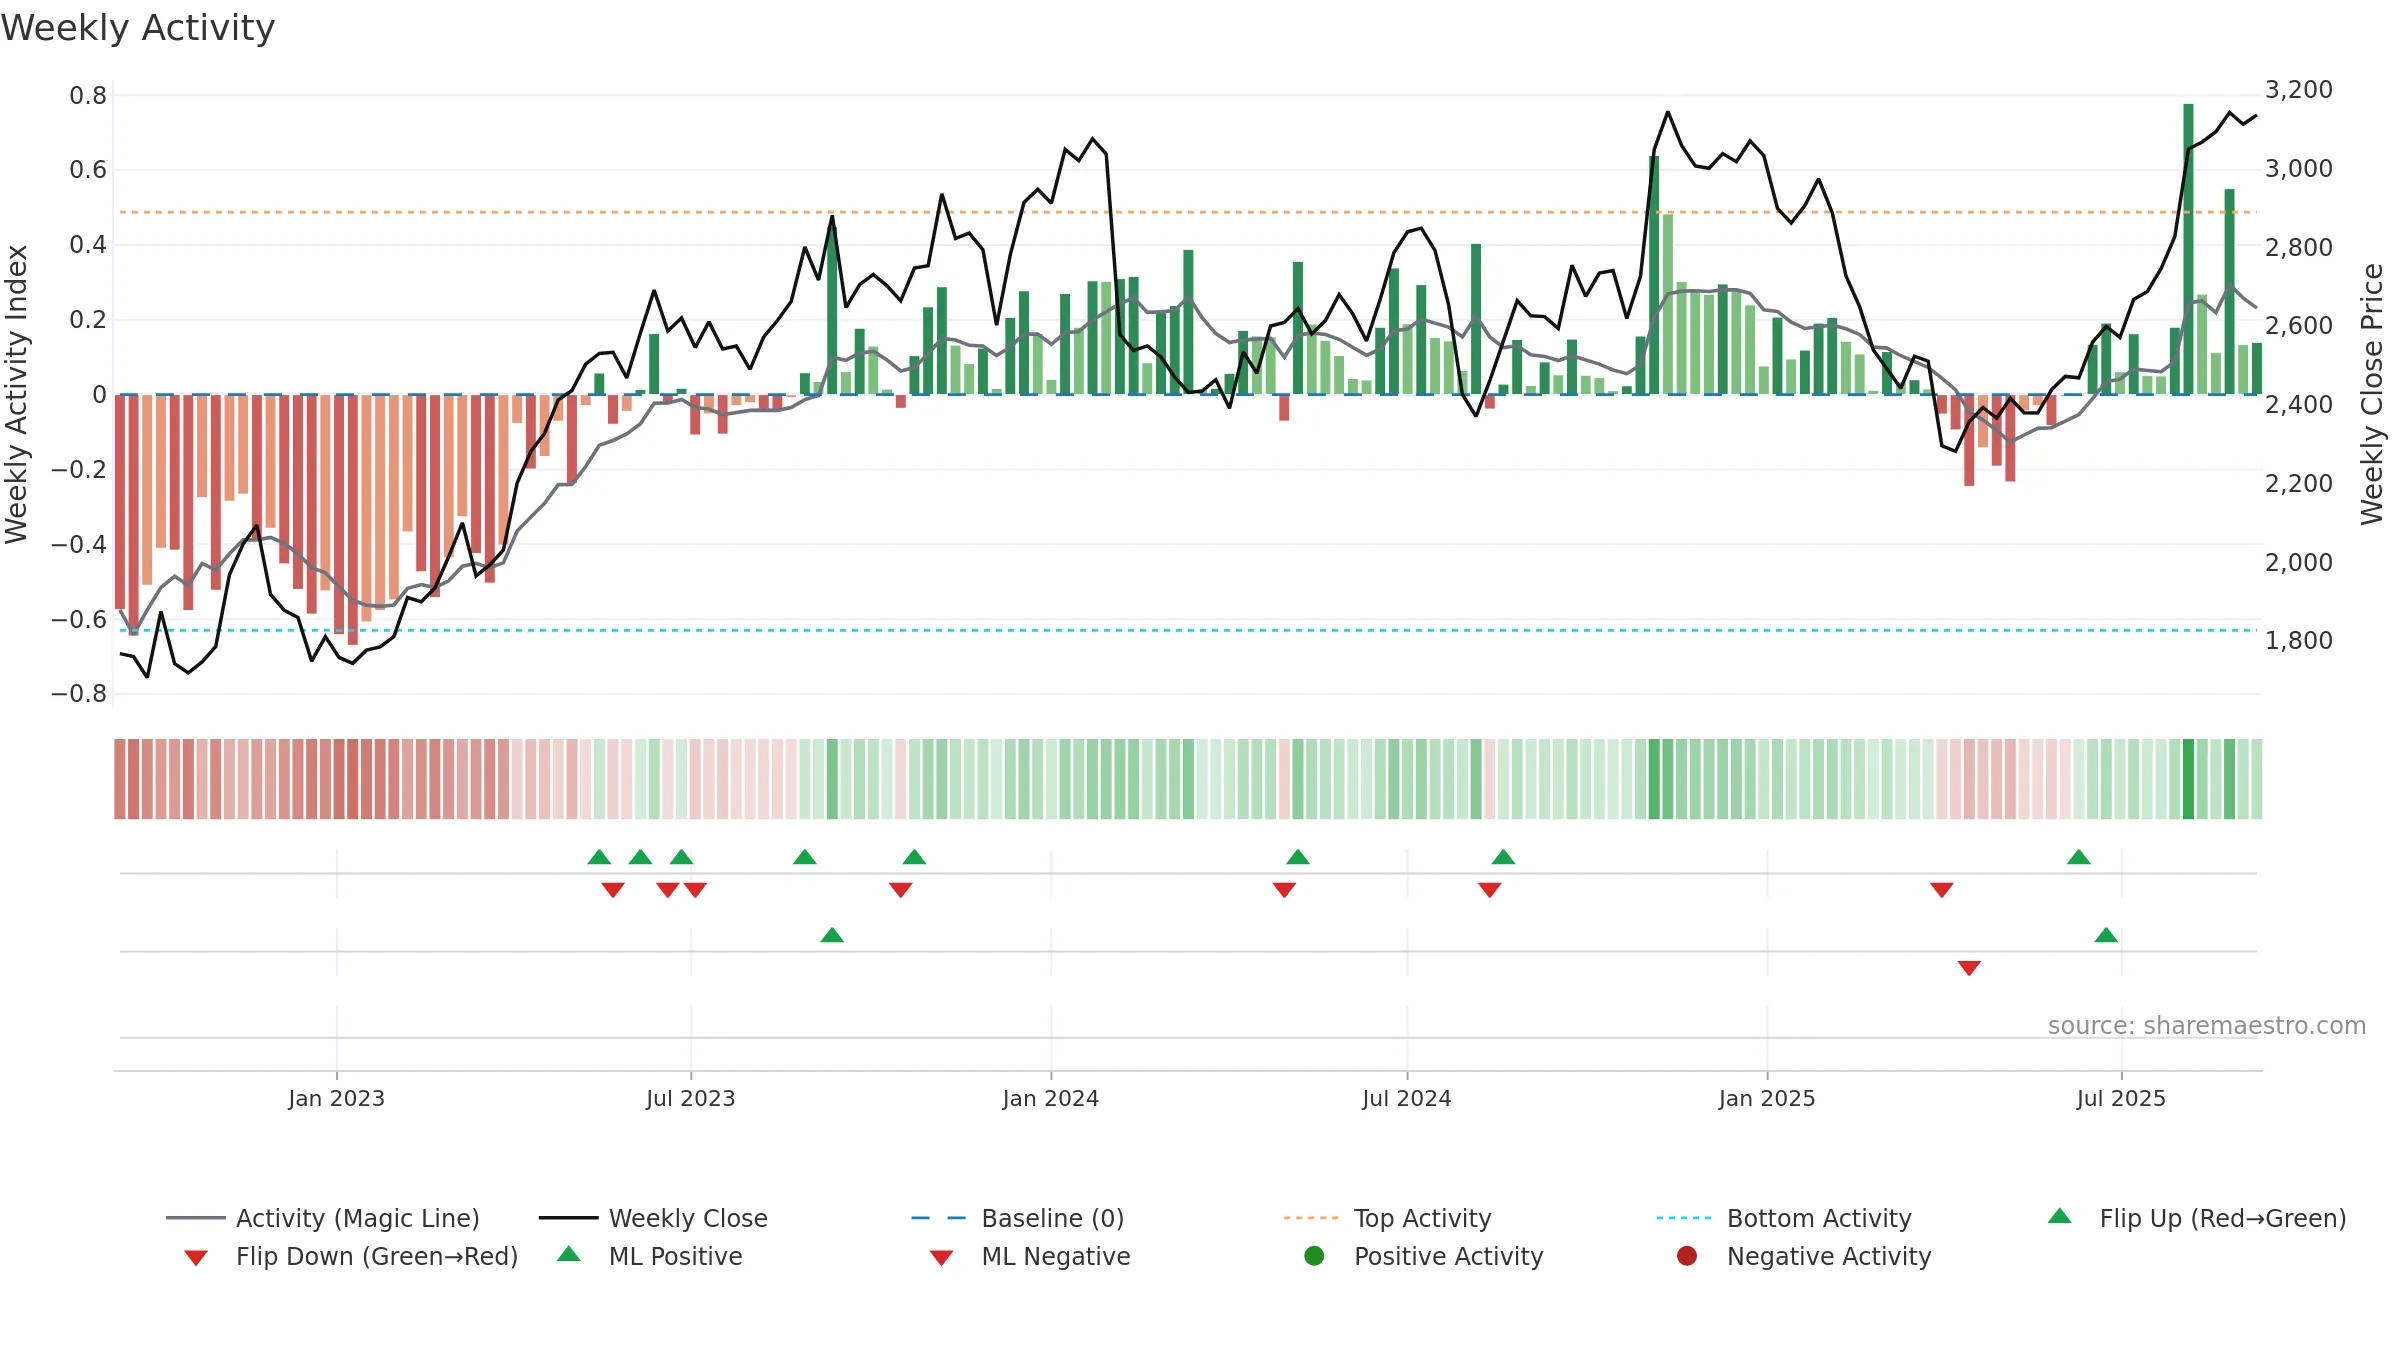The height and width of the screenshot is (1350, 2400).
Task: Click the 'Jan 2023' x-axis label
Action: 336,1098
